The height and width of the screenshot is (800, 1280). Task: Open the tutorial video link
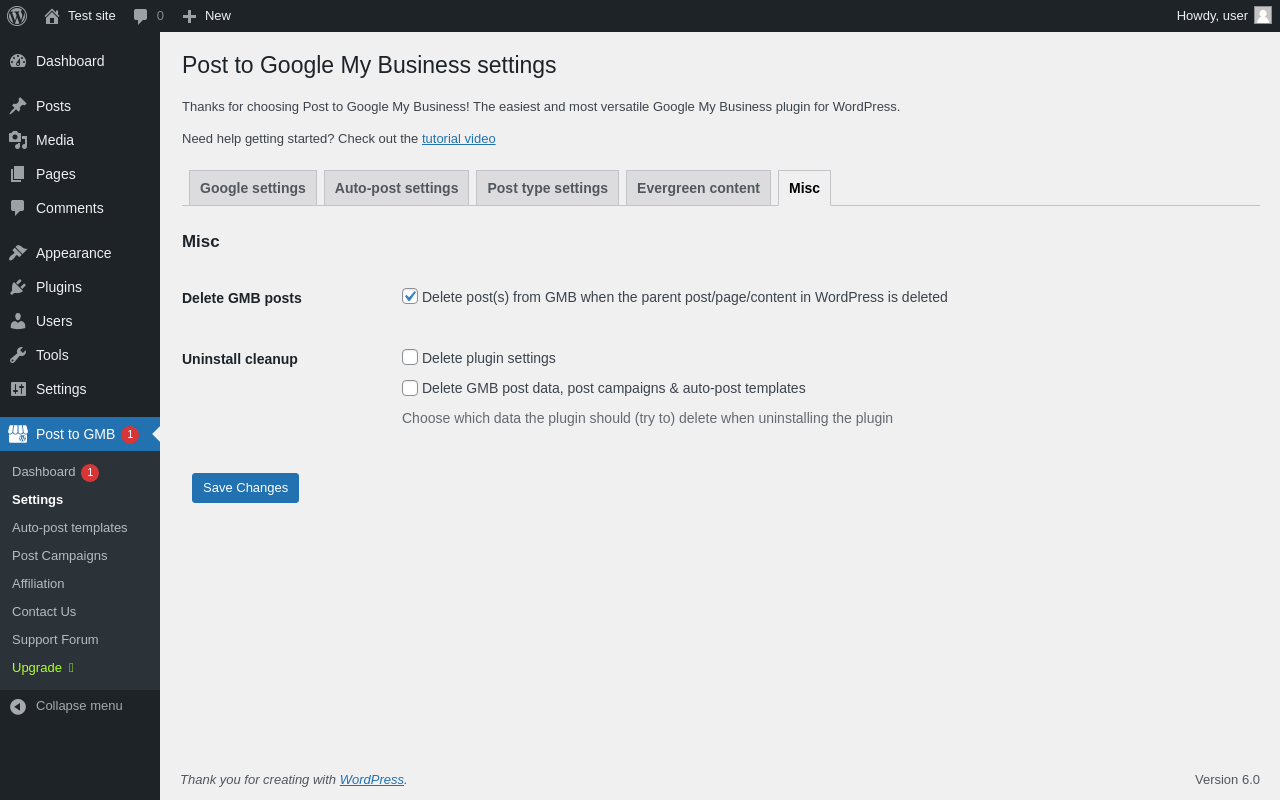(x=458, y=139)
